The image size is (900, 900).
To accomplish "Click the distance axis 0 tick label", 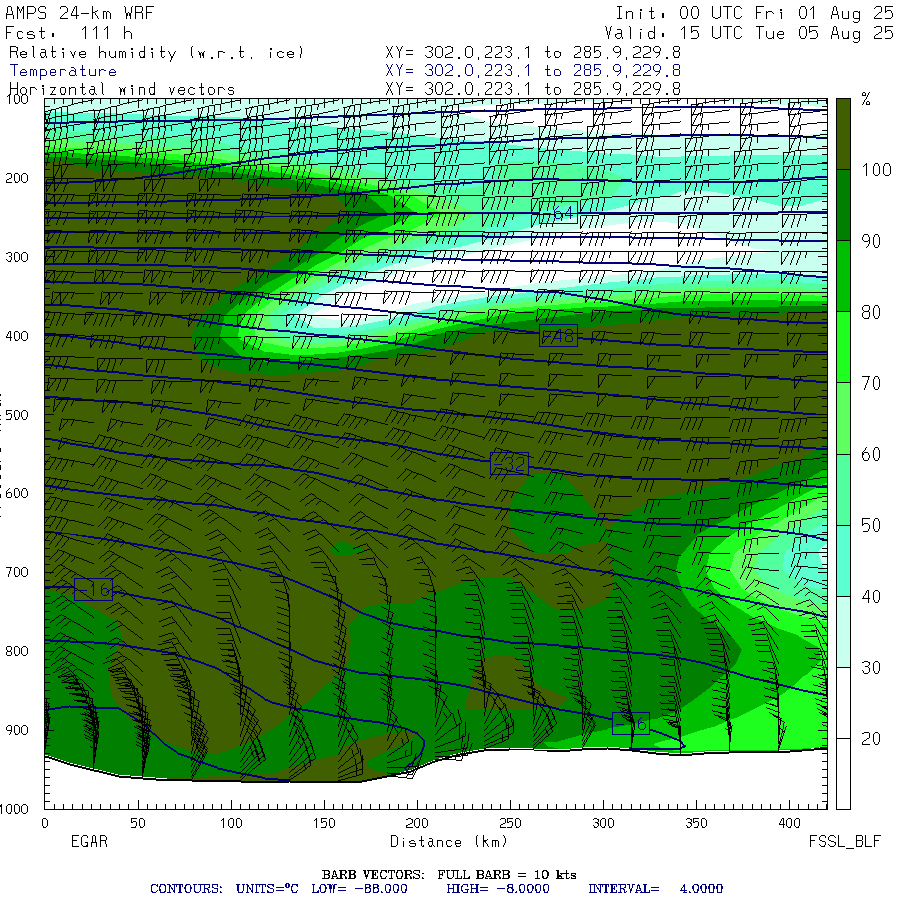I will (x=45, y=823).
